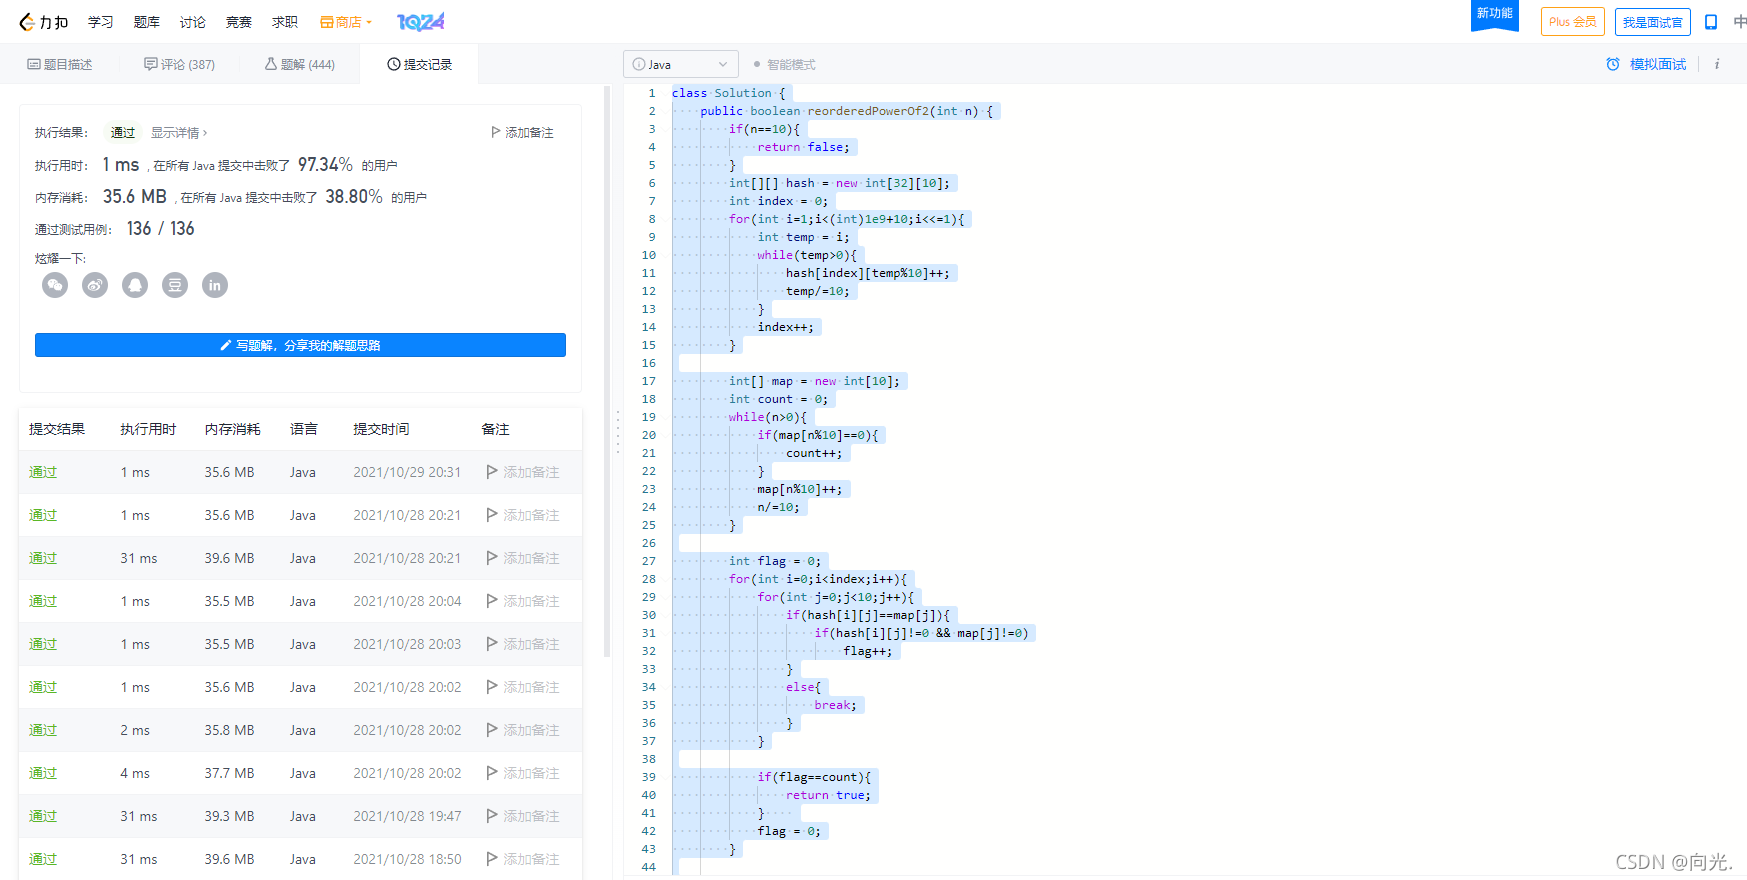
Task: Open 题库 in top navigation
Action: 147,22
